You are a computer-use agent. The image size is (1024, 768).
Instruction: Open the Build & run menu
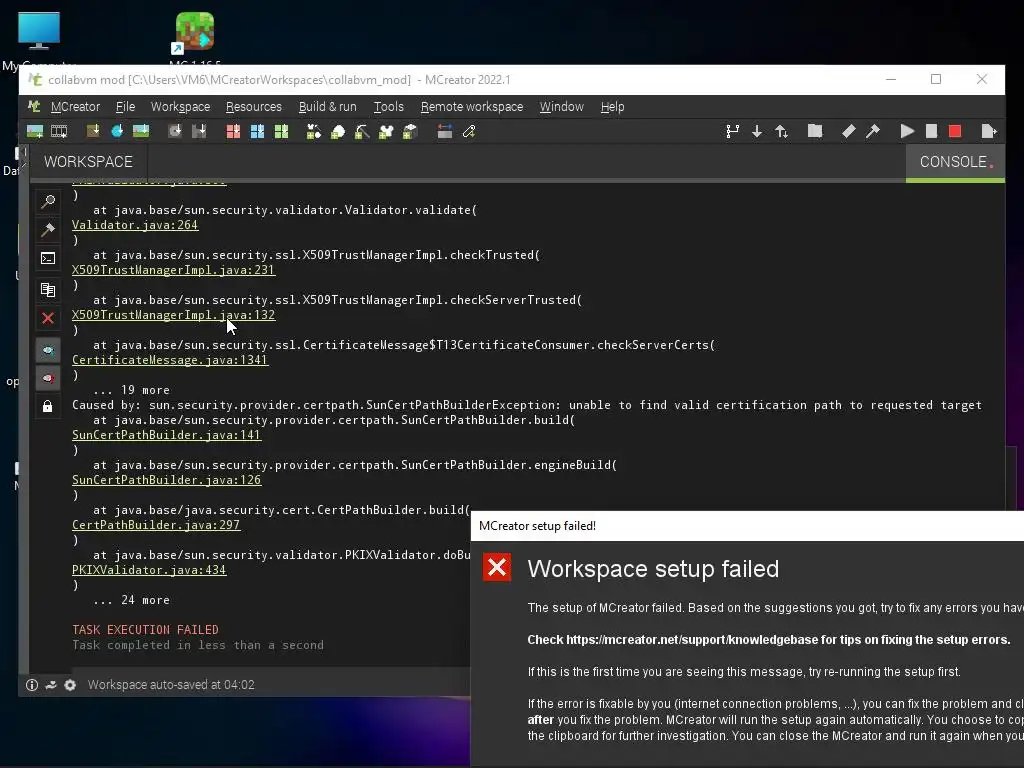tap(327, 106)
